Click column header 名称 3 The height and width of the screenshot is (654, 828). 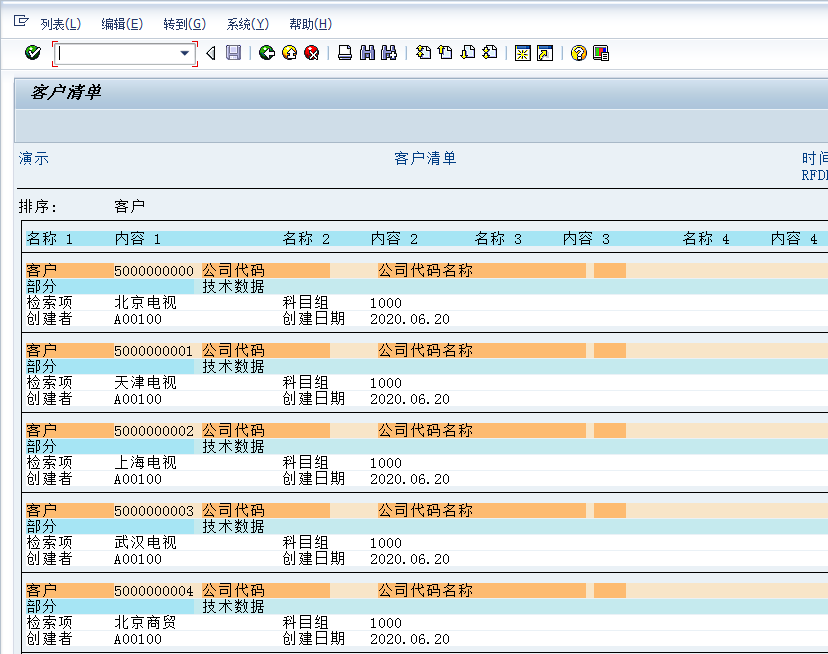(498, 239)
